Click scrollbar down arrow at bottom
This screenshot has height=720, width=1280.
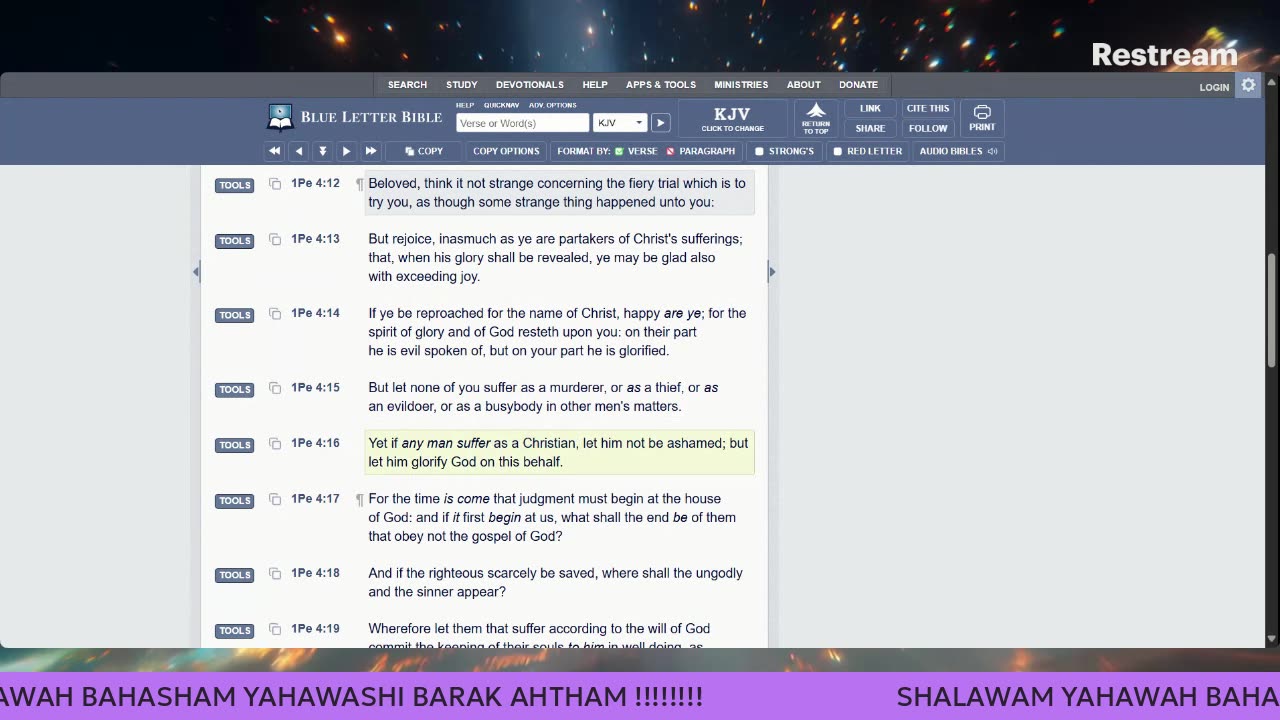point(1272,640)
